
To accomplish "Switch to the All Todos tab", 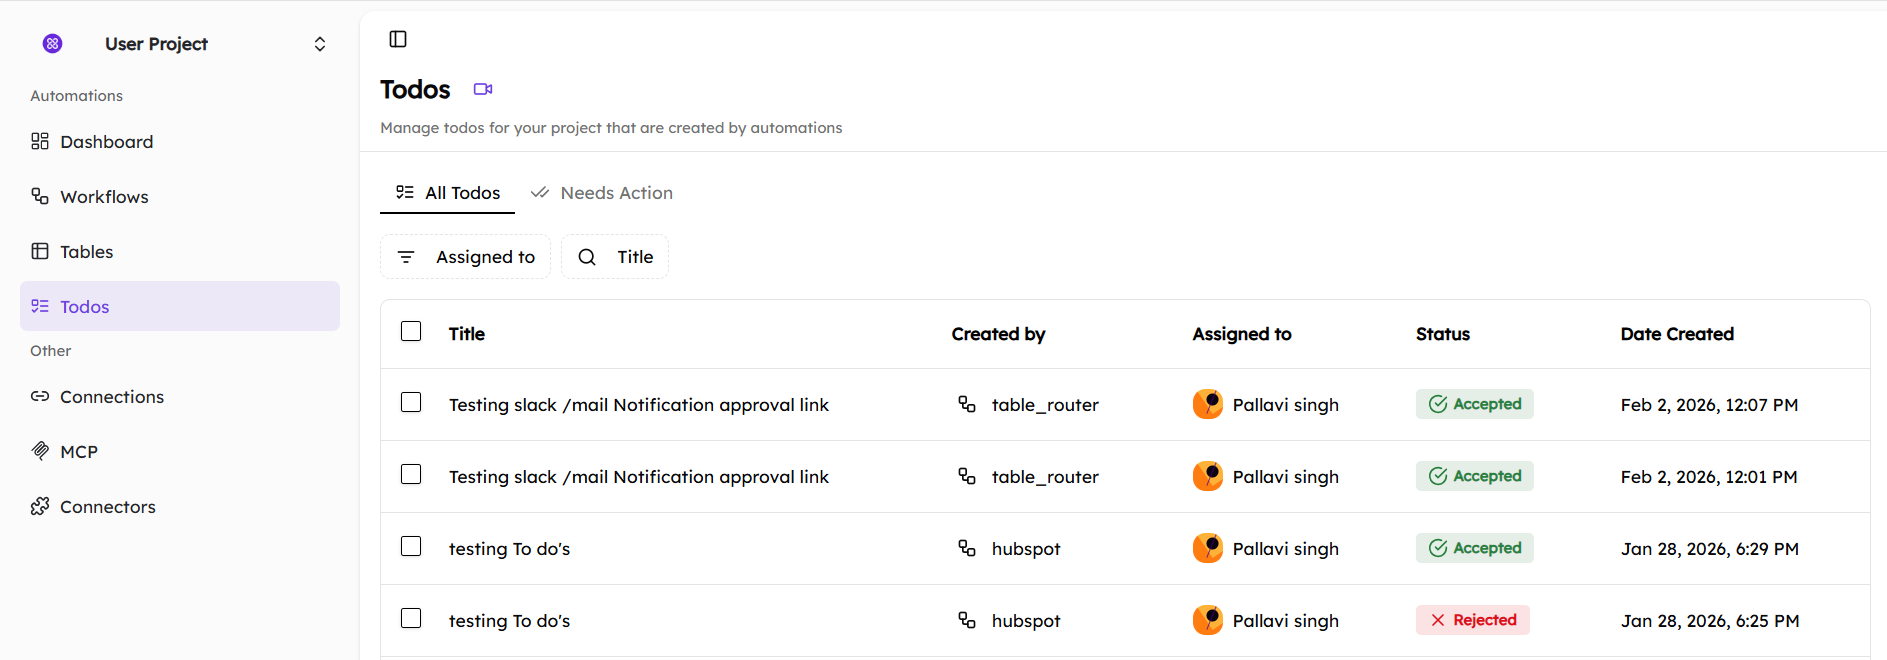I will (448, 193).
